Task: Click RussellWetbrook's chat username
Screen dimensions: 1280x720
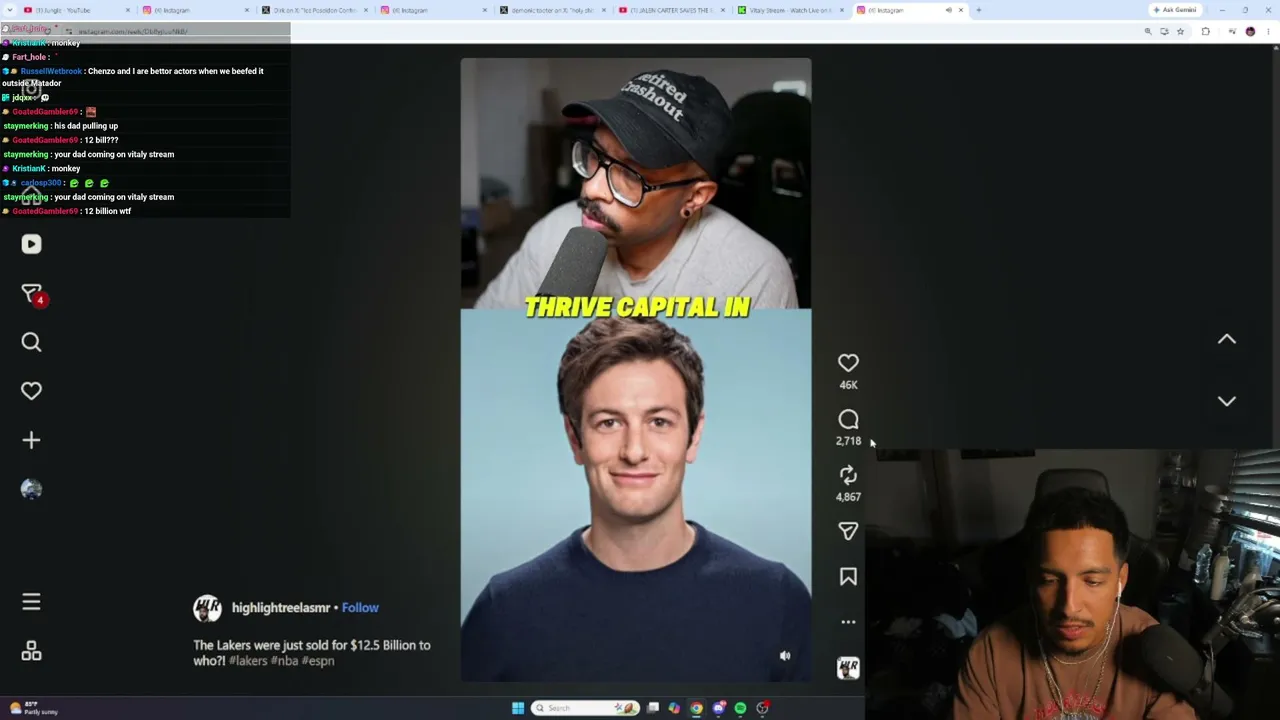Action: tap(51, 71)
